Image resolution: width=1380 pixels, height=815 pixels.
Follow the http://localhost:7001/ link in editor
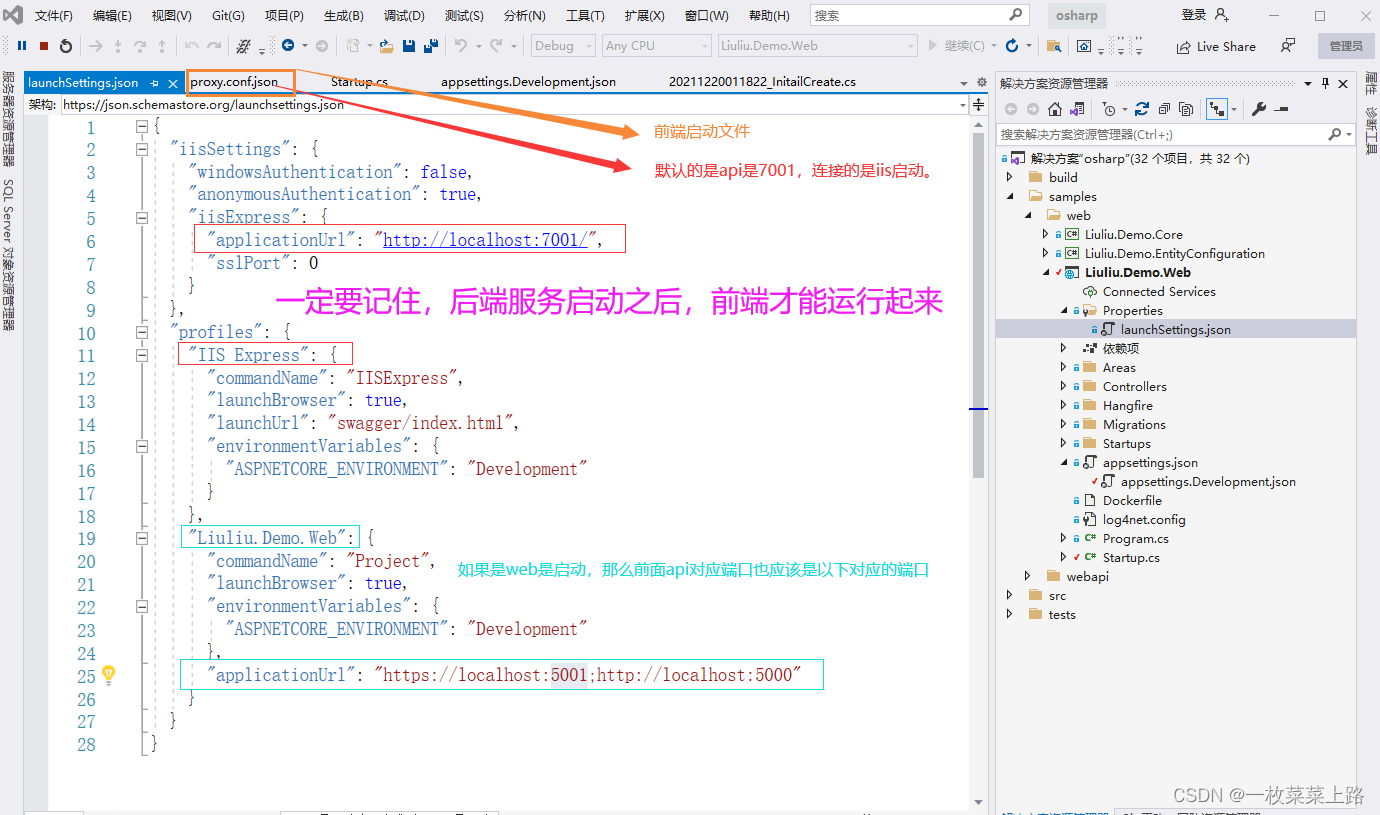pos(485,240)
